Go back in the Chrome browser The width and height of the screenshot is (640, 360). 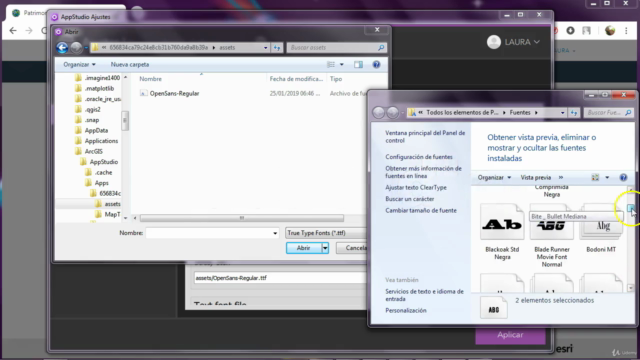(13, 31)
